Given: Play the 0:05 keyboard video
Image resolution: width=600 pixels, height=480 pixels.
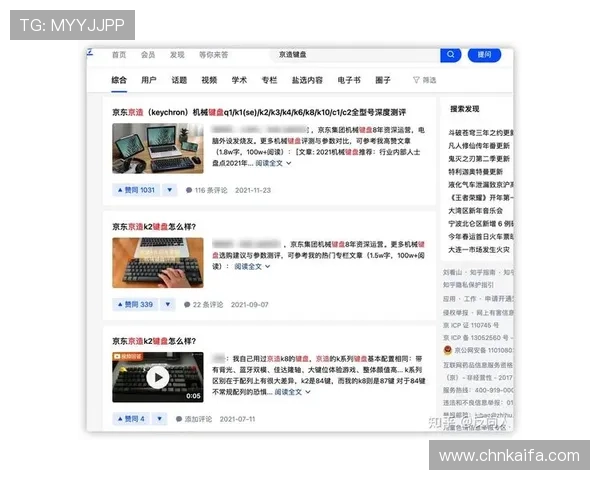Looking at the screenshot, I should click(x=158, y=377).
